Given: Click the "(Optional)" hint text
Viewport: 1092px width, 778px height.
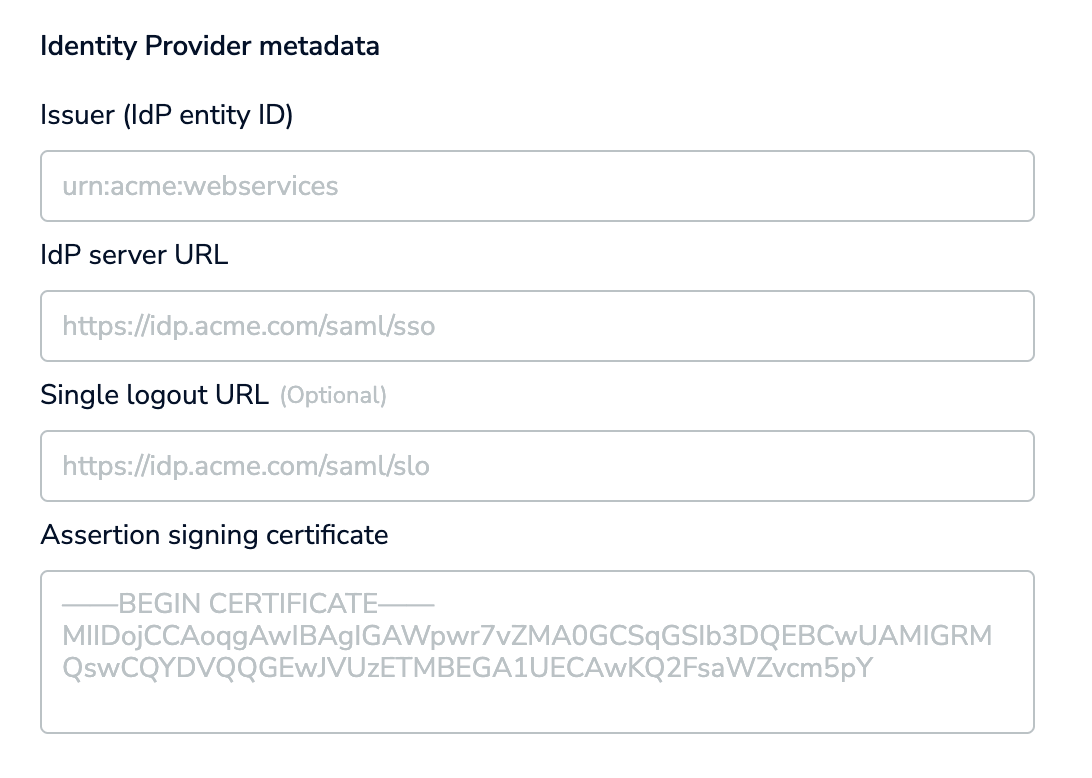Looking at the screenshot, I should [333, 396].
